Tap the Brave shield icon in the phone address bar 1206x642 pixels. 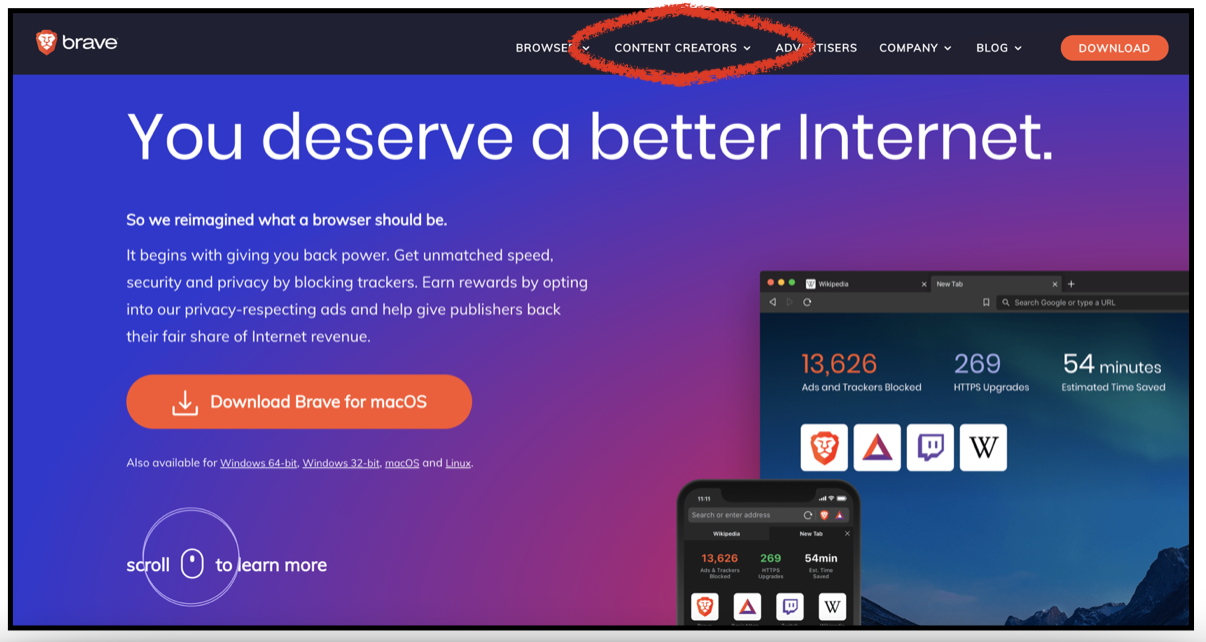[x=824, y=515]
